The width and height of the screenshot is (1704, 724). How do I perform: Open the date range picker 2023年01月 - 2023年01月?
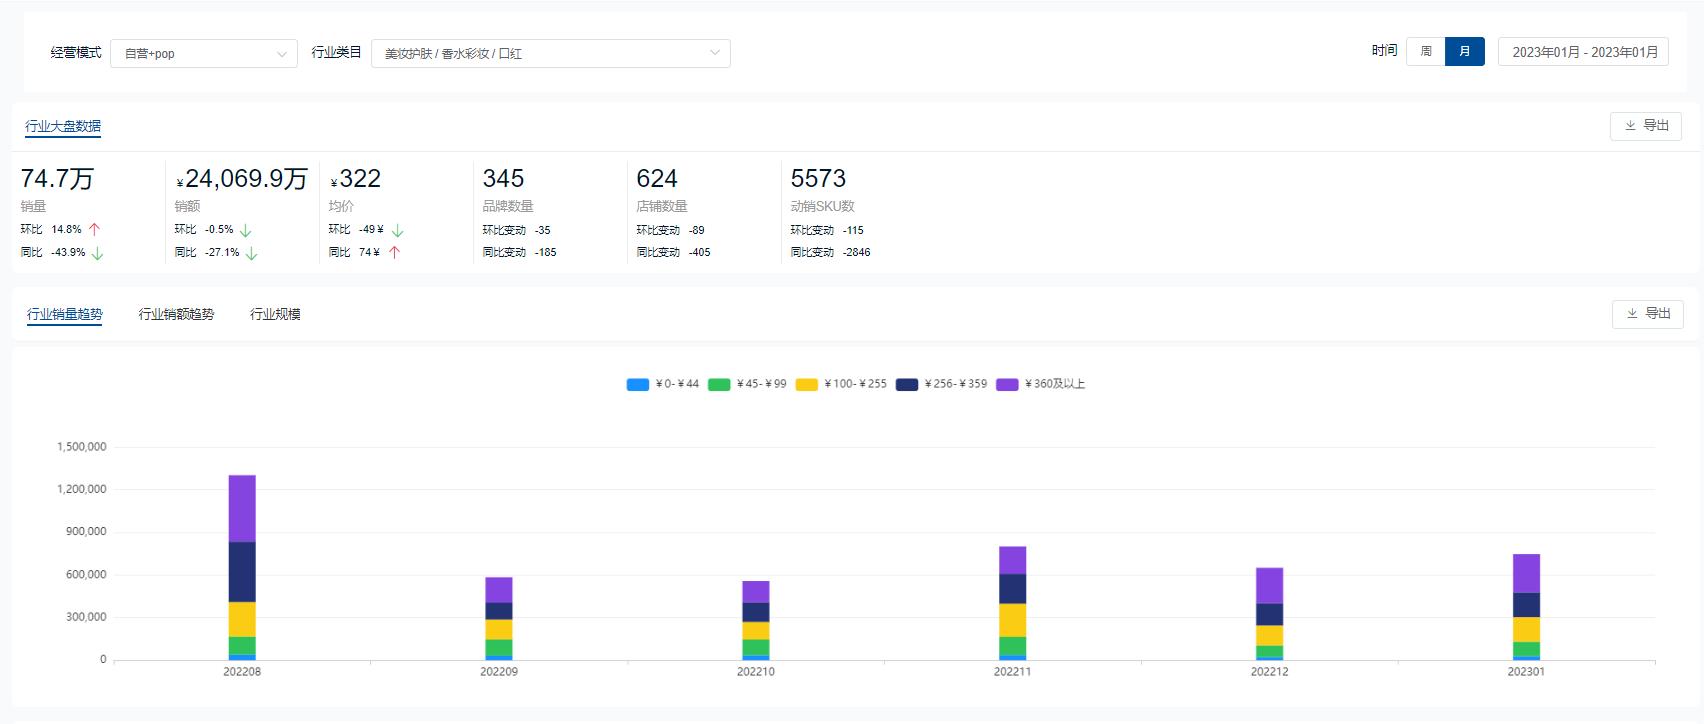pyautogui.click(x=1584, y=52)
